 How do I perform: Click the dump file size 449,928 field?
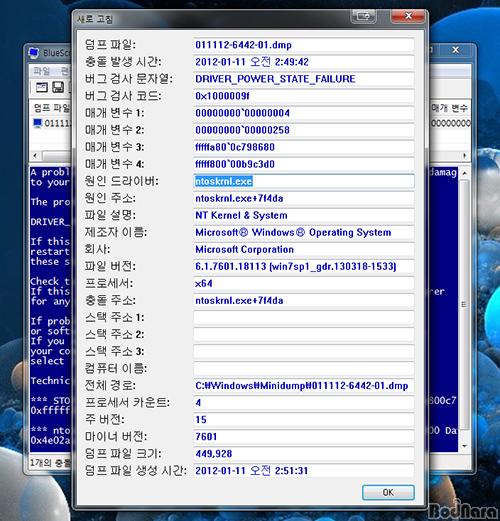(304, 453)
